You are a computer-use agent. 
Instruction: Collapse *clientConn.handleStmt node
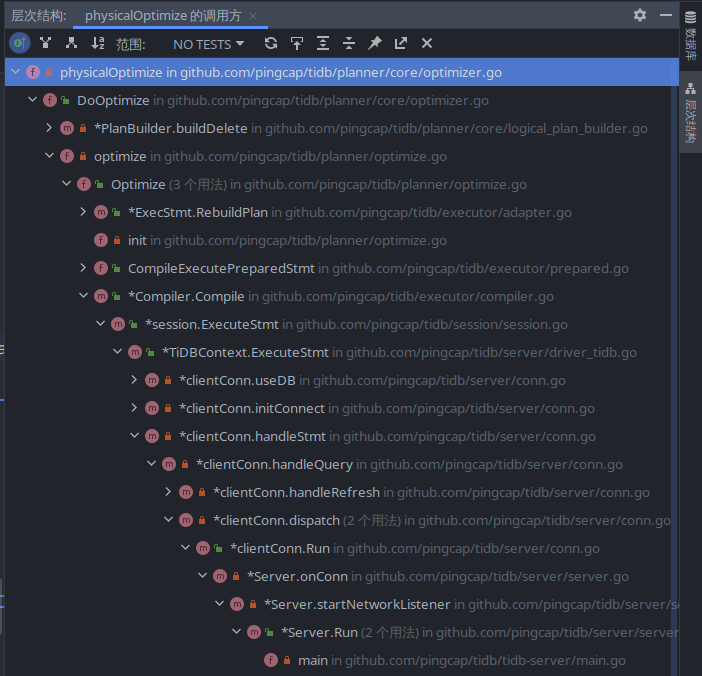point(135,436)
